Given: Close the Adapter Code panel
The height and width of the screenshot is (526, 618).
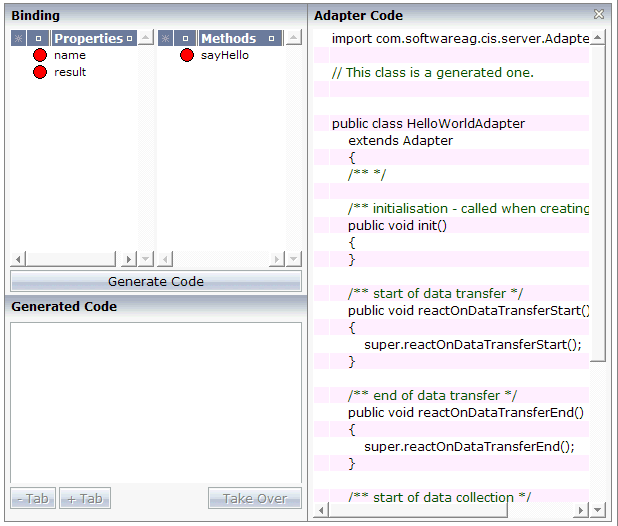Looking at the screenshot, I should tap(599, 15).
